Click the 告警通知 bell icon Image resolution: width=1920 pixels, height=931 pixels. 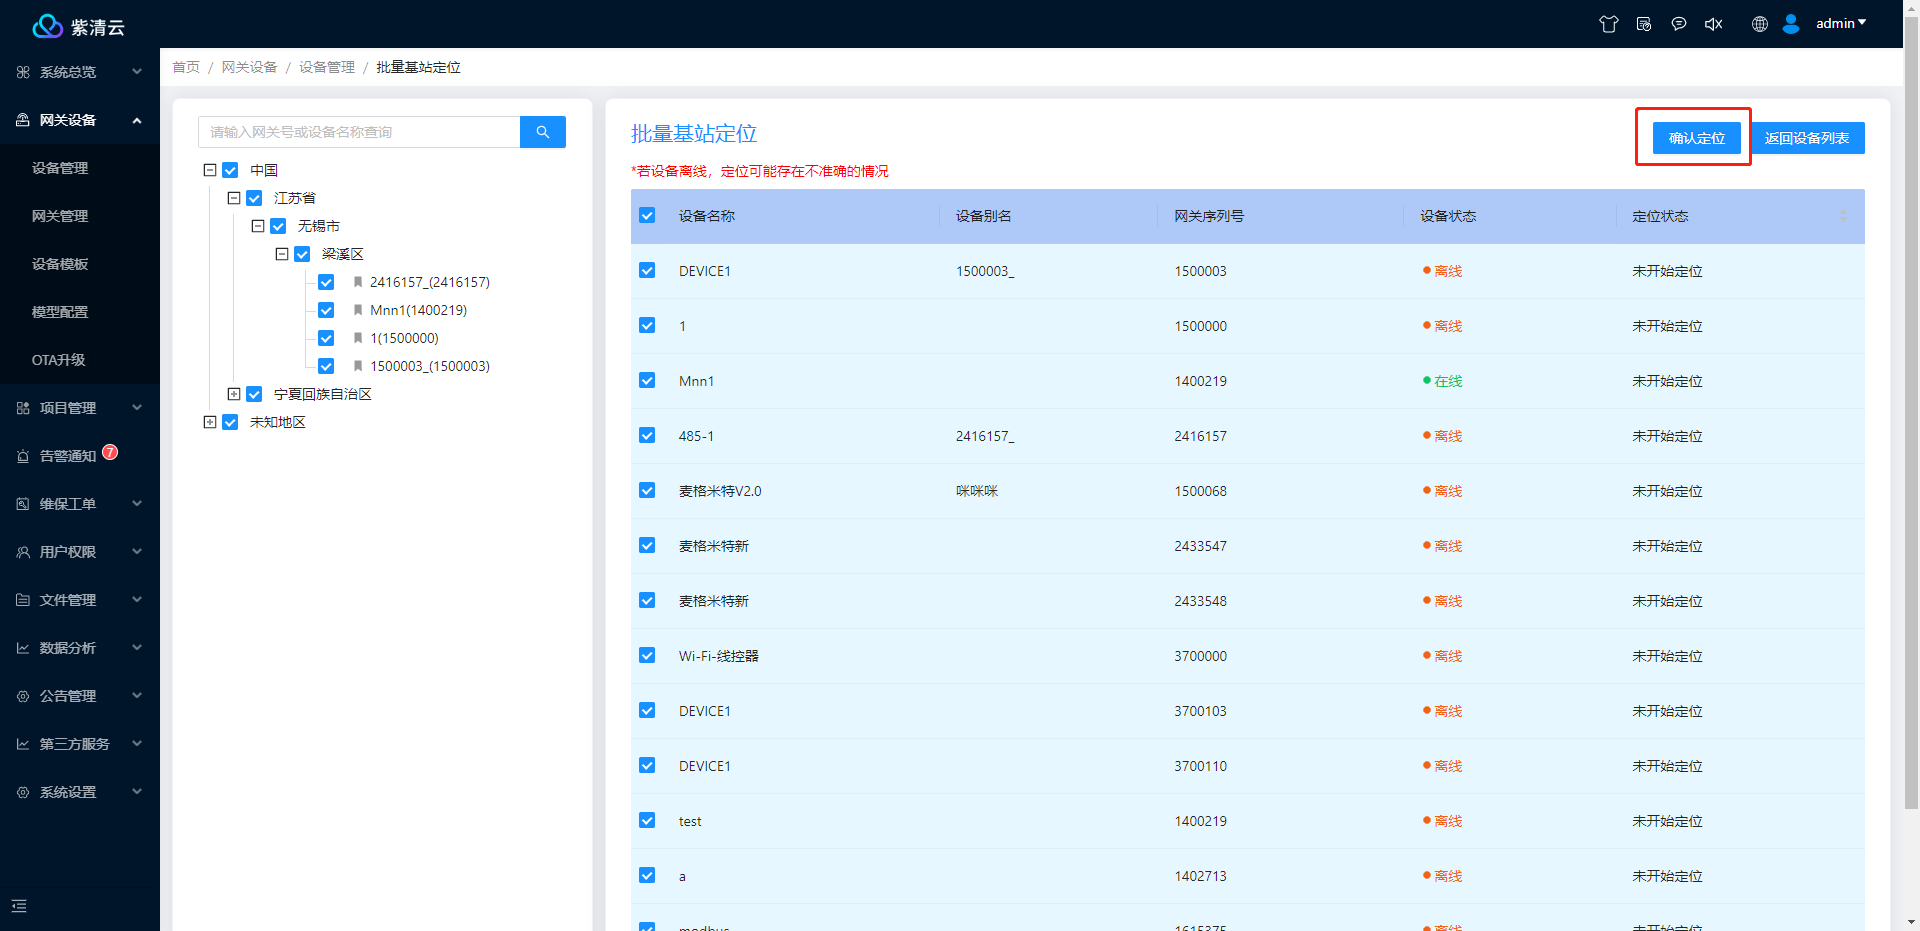pos(23,456)
